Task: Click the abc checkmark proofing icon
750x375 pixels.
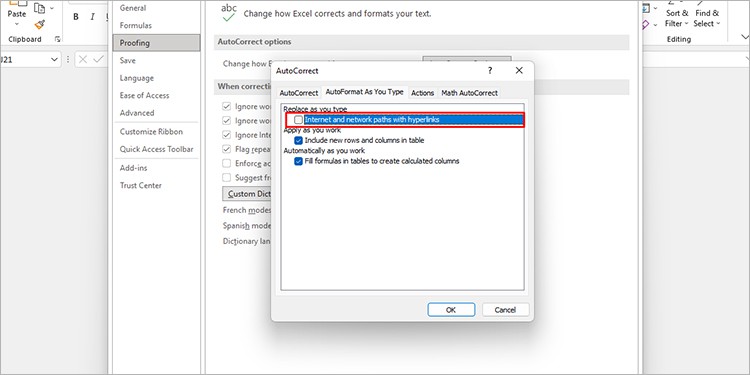Action: (229, 13)
